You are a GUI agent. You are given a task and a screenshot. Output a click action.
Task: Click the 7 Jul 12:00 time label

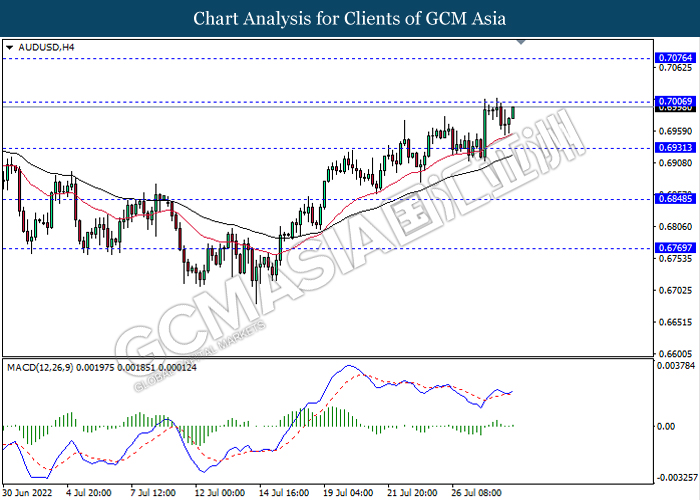click(x=153, y=493)
